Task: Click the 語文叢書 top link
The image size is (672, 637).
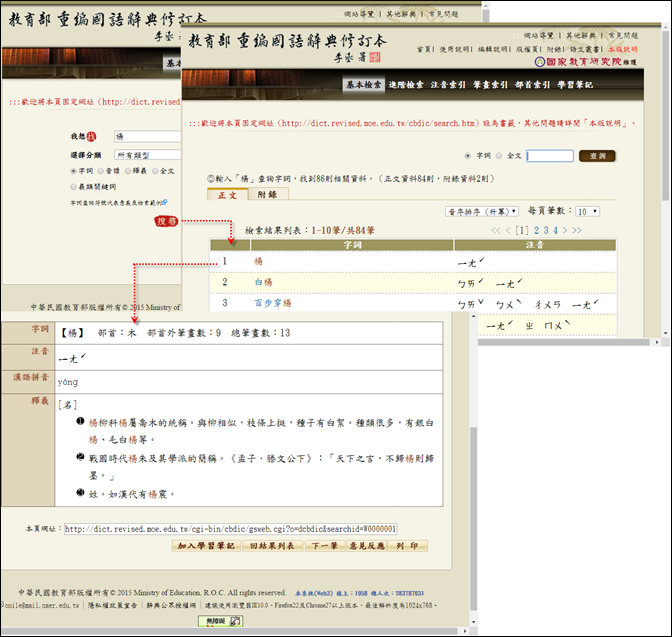Action: [585, 49]
